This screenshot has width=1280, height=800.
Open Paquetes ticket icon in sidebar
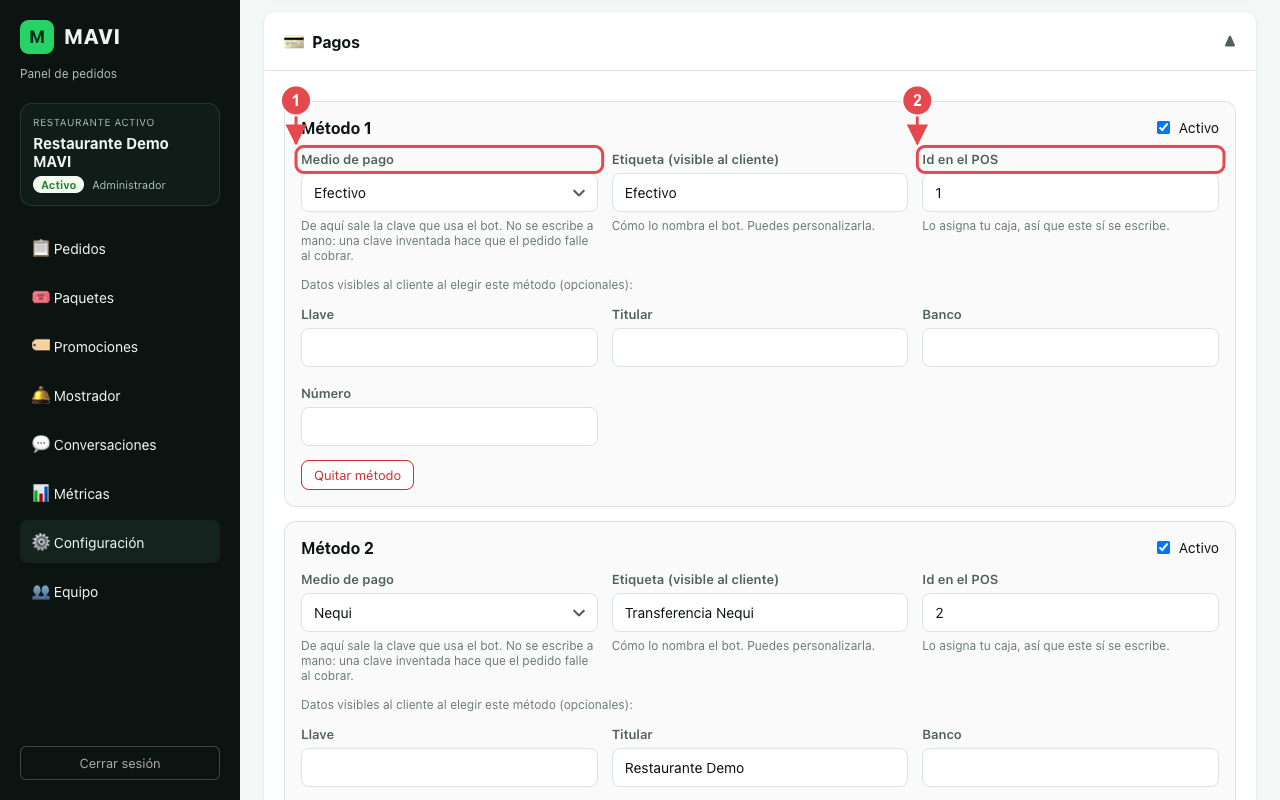[x=41, y=297]
